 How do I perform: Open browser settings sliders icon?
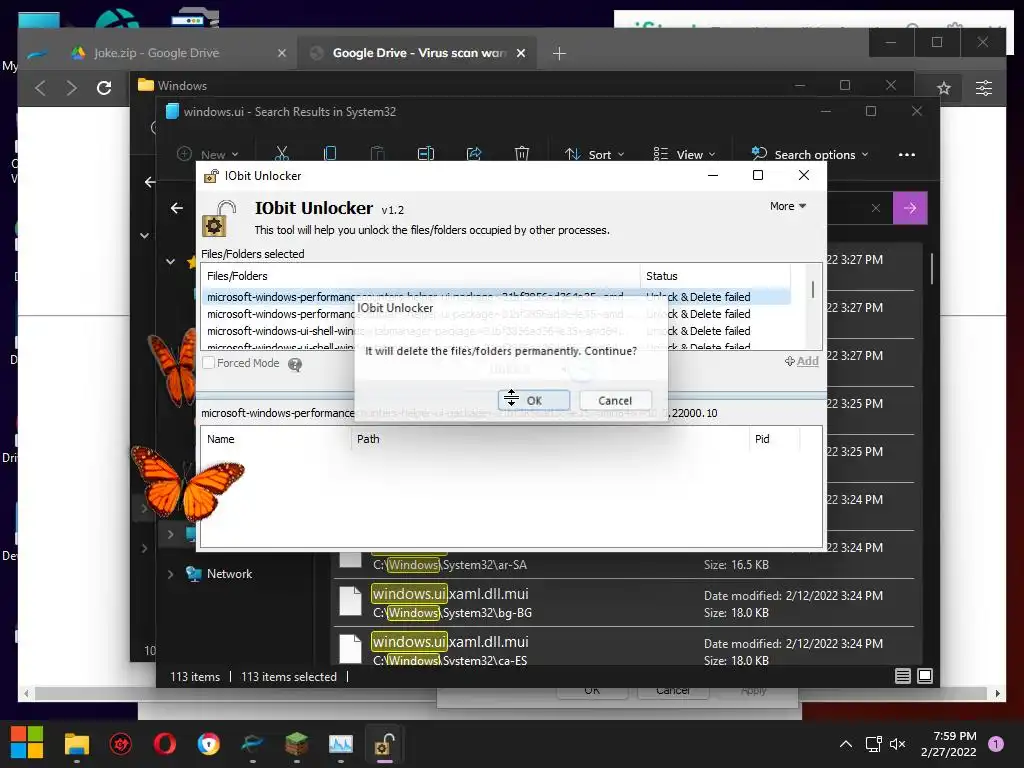click(984, 88)
